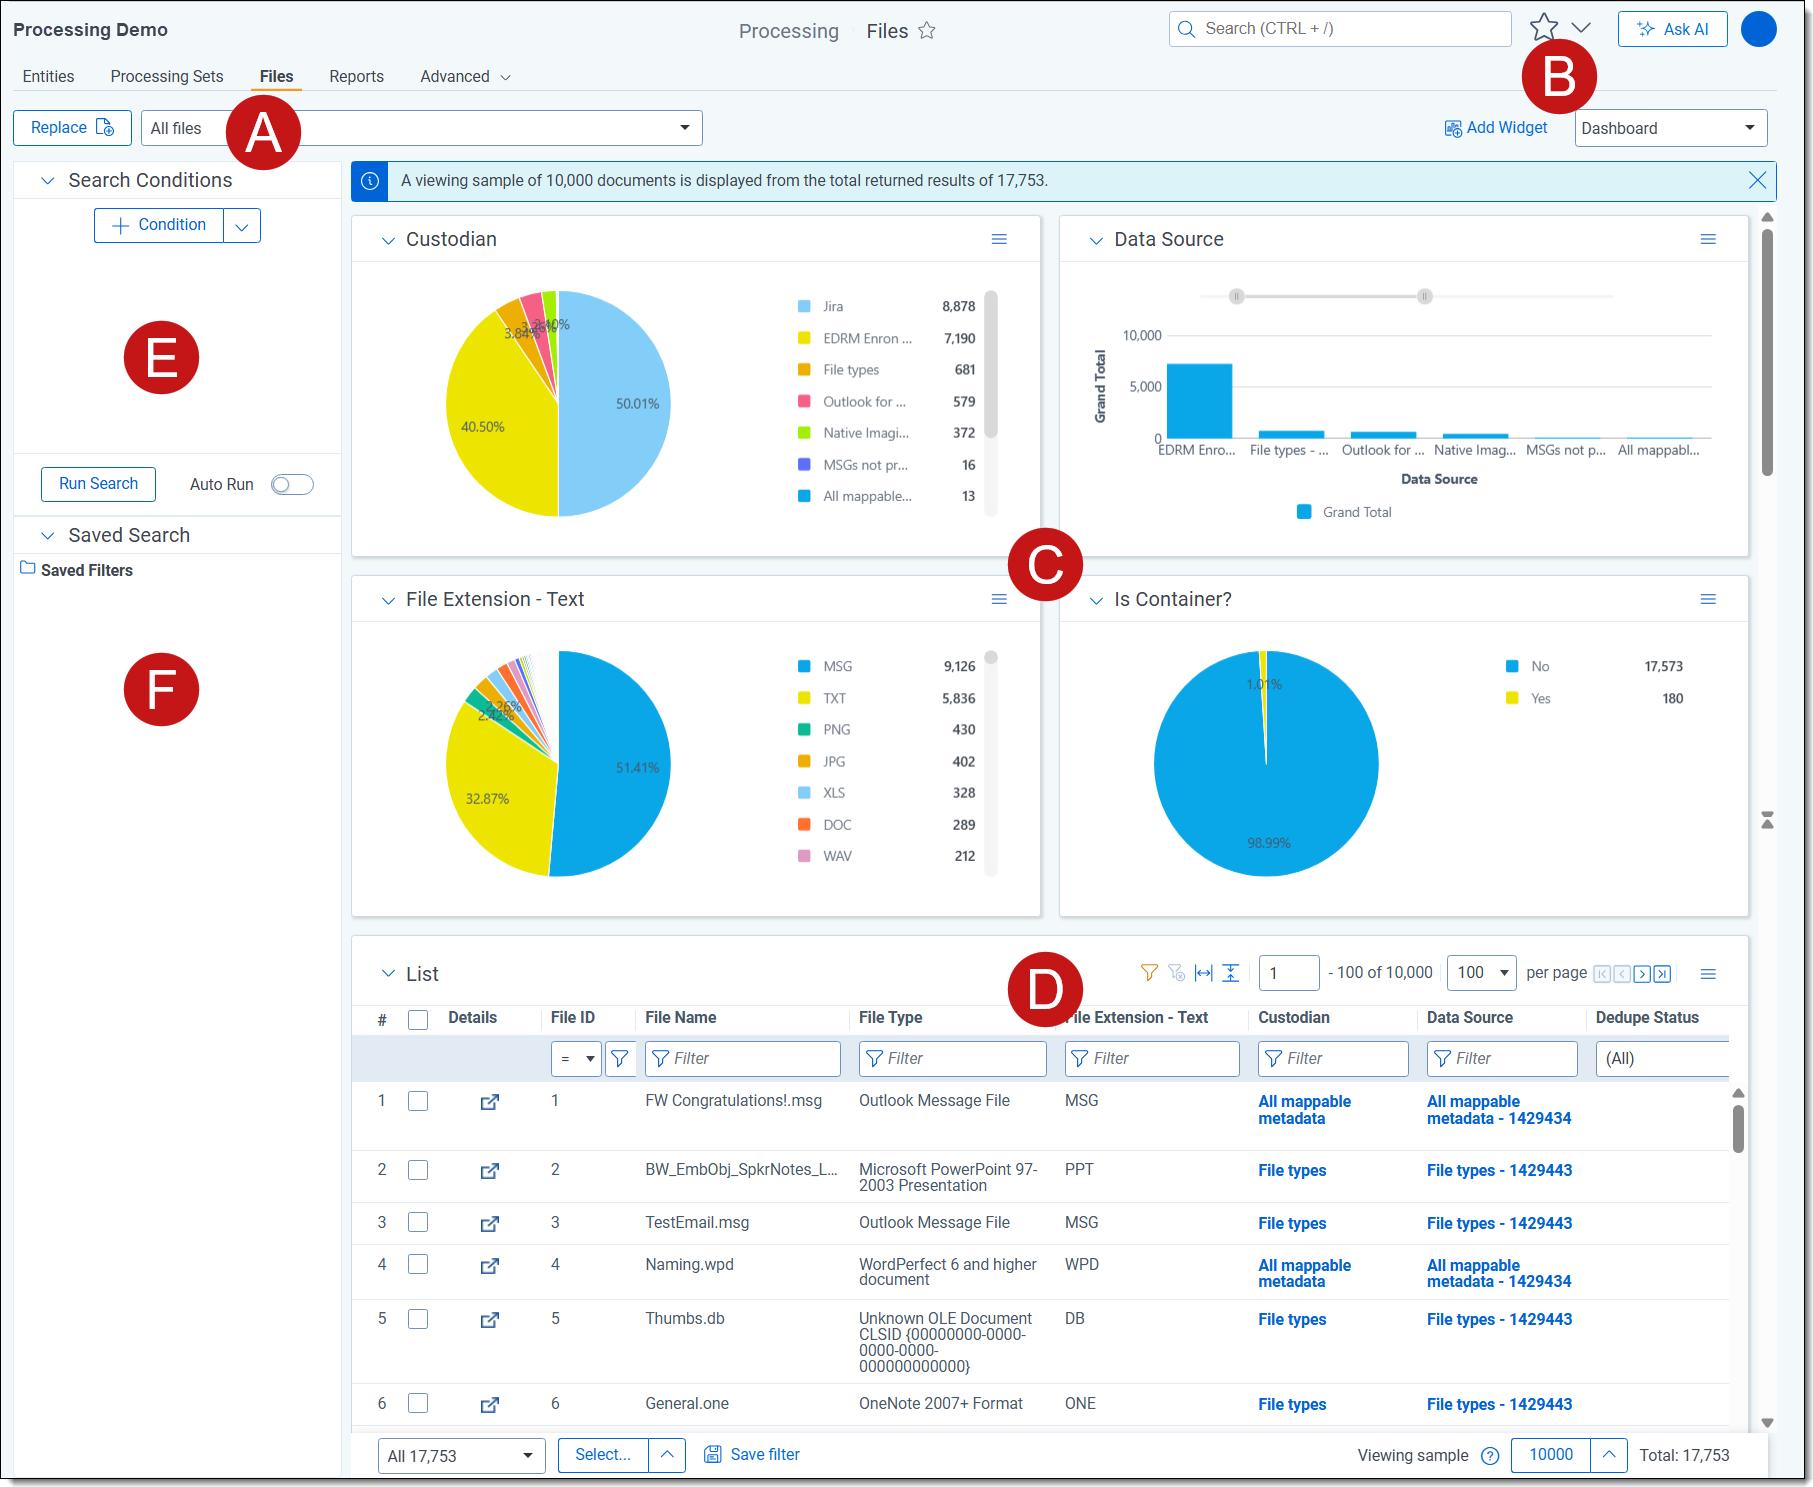Image resolution: width=1813 pixels, height=1487 pixels.
Task: Click the Viewing sample help icon
Action: click(1489, 1456)
